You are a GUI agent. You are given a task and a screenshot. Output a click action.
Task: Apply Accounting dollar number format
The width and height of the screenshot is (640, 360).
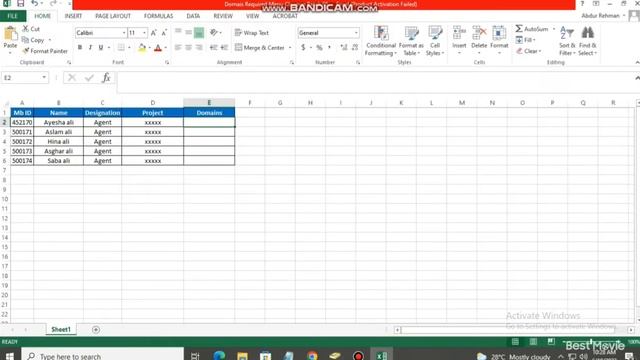pyautogui.click(x=303, y=48)
